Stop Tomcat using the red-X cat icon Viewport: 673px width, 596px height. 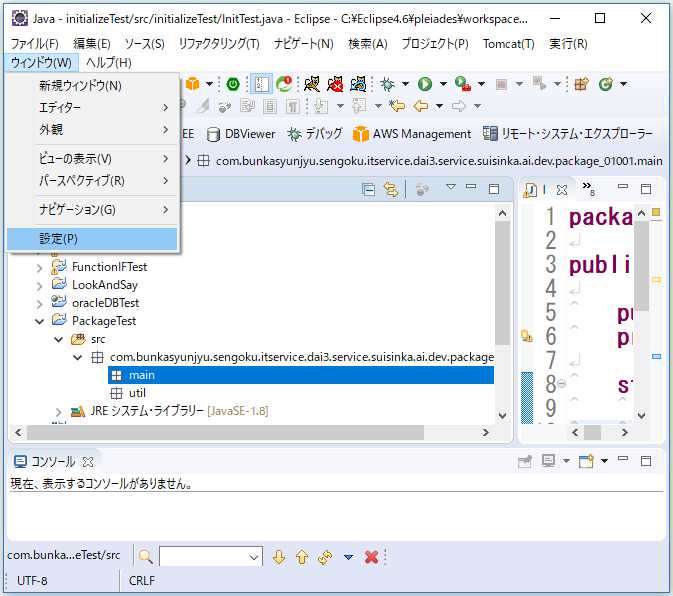335,84
